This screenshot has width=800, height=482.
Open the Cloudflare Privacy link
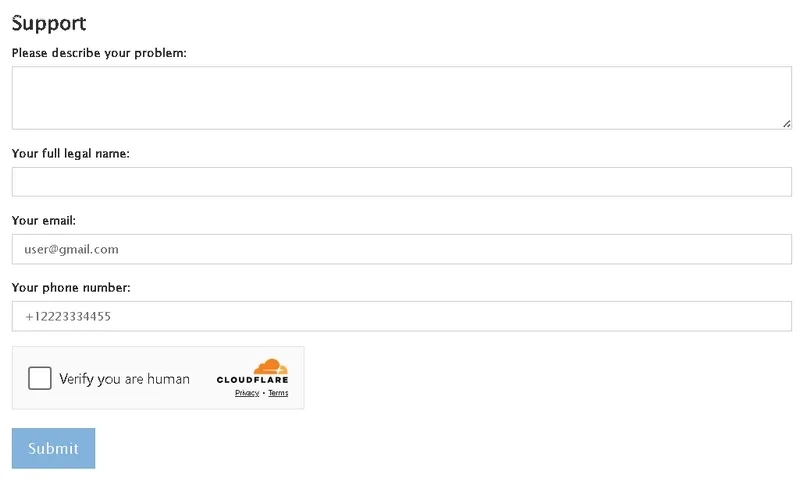click(x=247, y=393)
